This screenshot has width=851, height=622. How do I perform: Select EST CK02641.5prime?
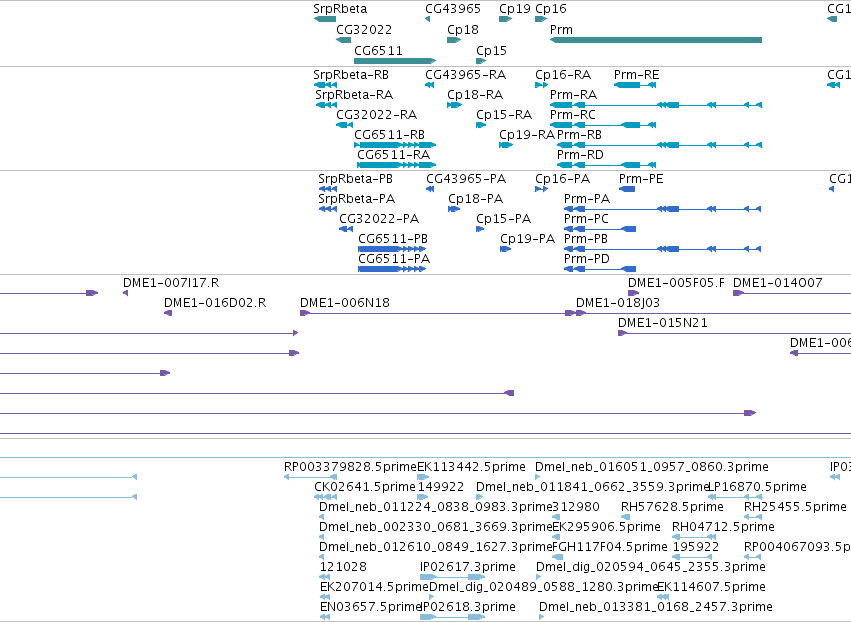(365, 487)
